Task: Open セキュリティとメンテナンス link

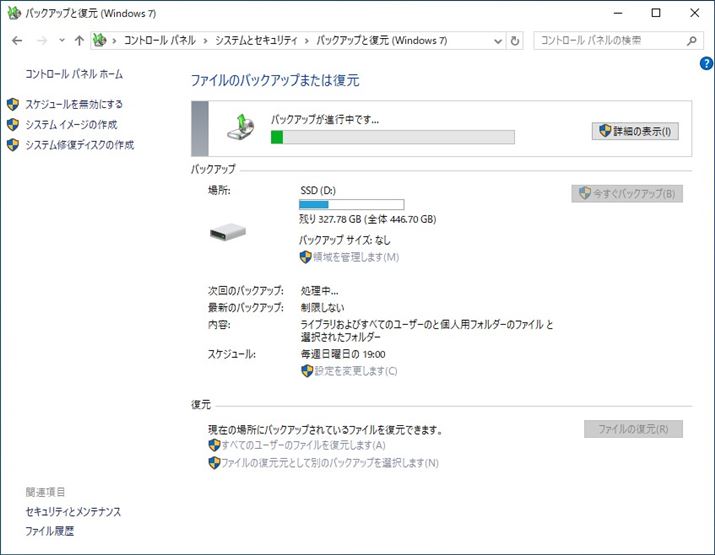Action: coord(73,512)
